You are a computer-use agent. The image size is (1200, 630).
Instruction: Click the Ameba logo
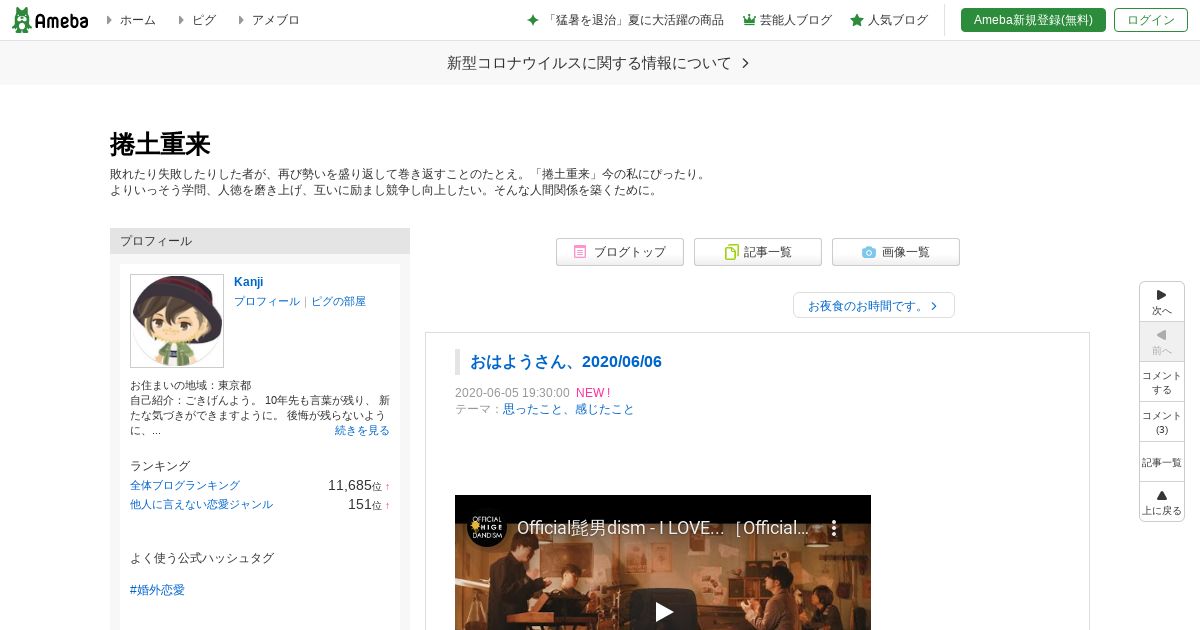click(x=50, y=20)
